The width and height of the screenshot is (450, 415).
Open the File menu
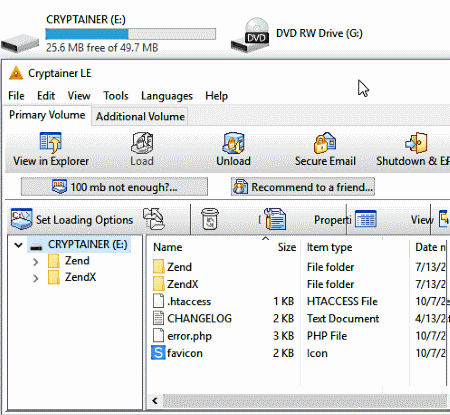click(16, 96)
